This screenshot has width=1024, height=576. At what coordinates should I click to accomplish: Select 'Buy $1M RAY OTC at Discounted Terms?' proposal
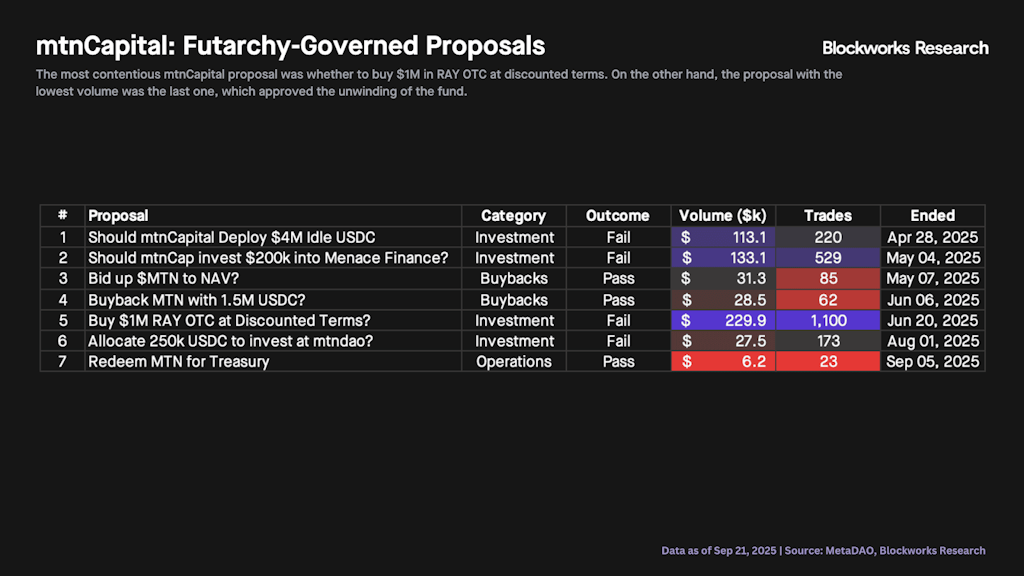tap(229, 320)
